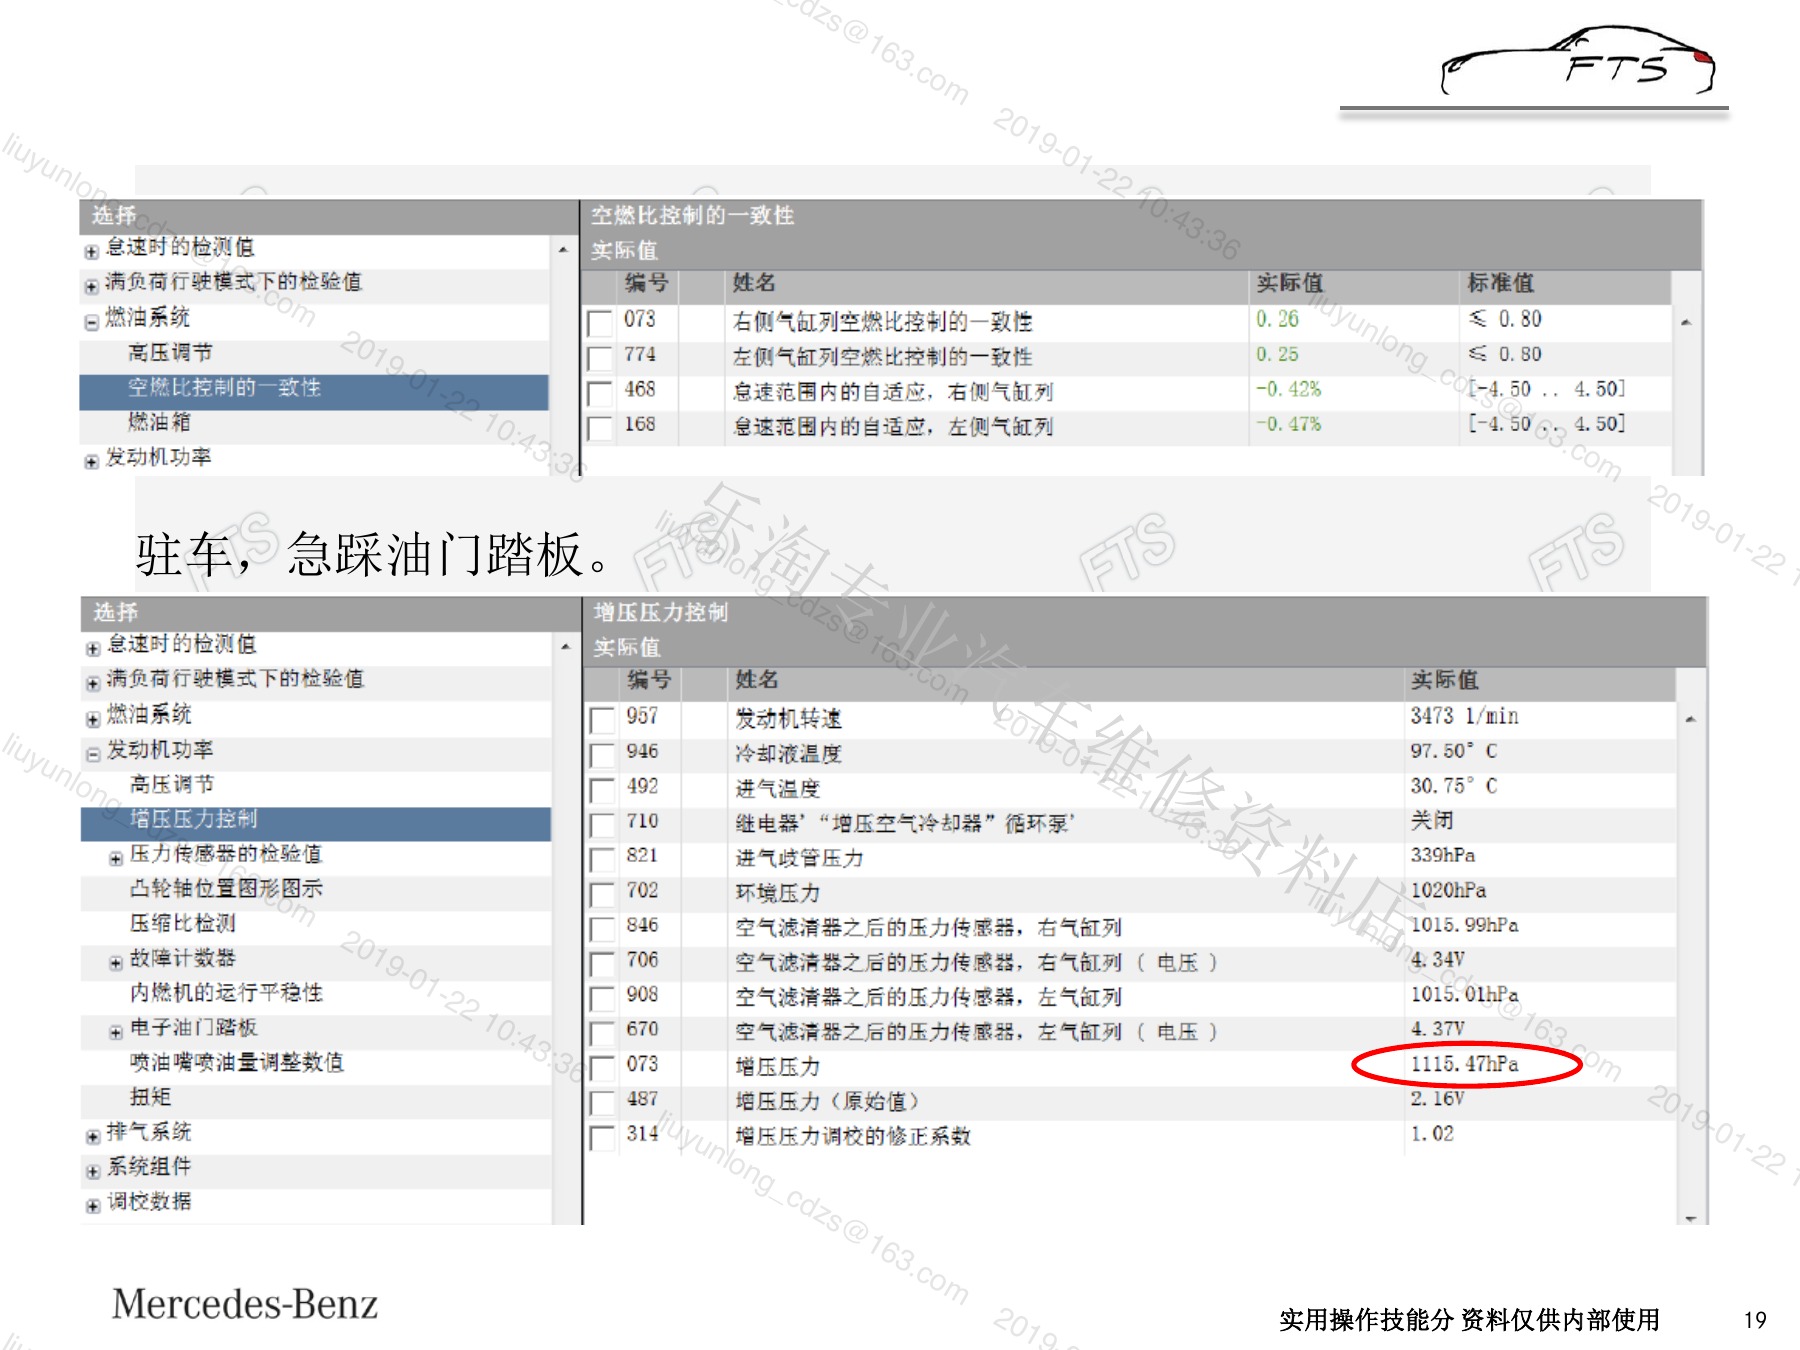Check the box for 487 增压压力（原始值）
1800x1350 pixels.
[x=603, y=1103]
